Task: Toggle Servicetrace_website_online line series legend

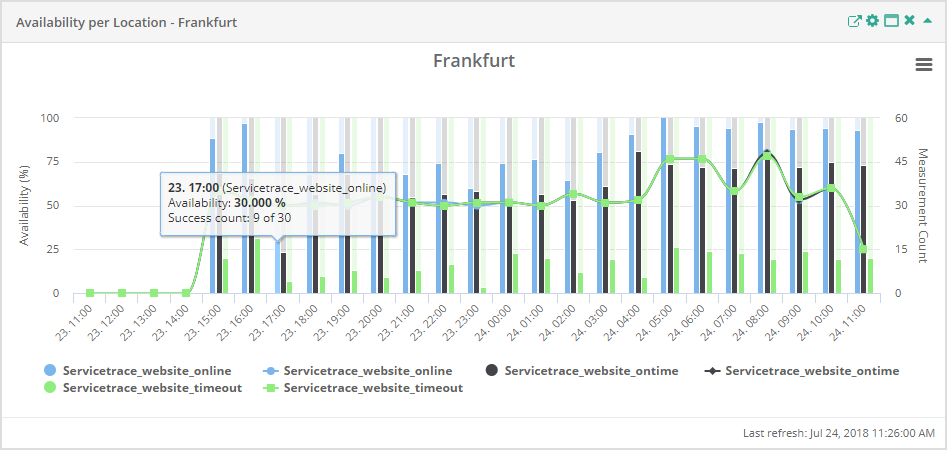Action: [359, 371]
